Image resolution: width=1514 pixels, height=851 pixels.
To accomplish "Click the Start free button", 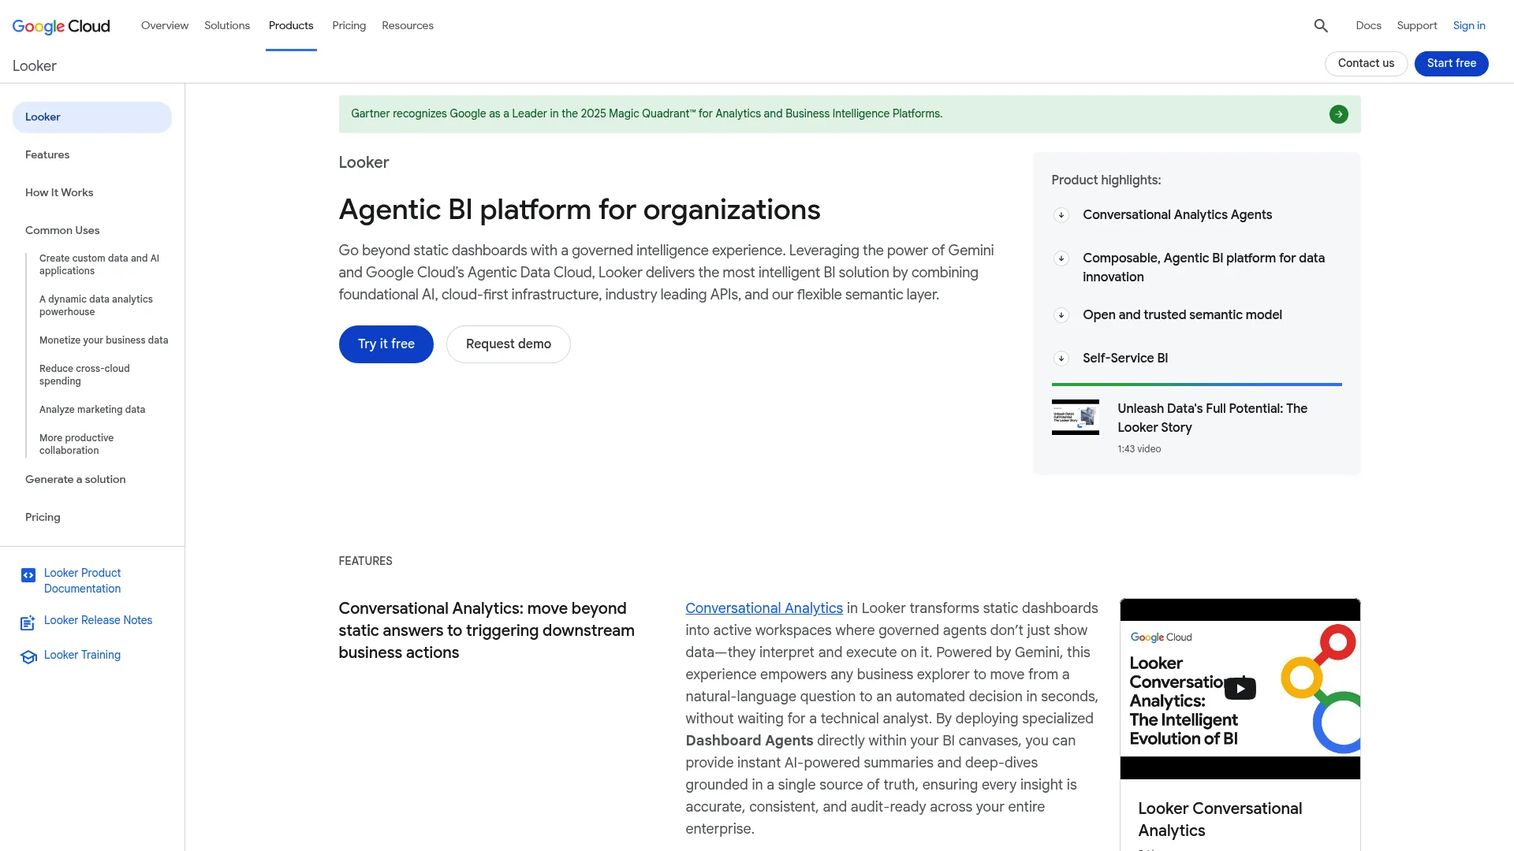I will coord(1451,63).
